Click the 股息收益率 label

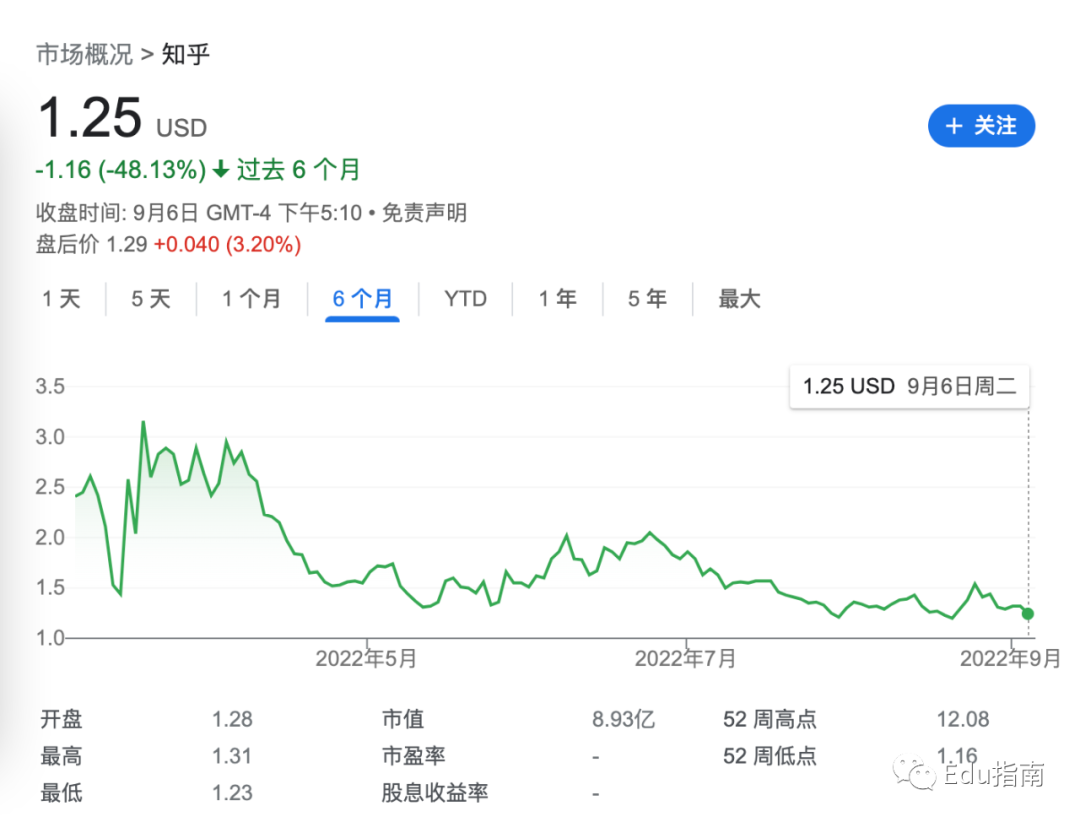click(435, 792)
